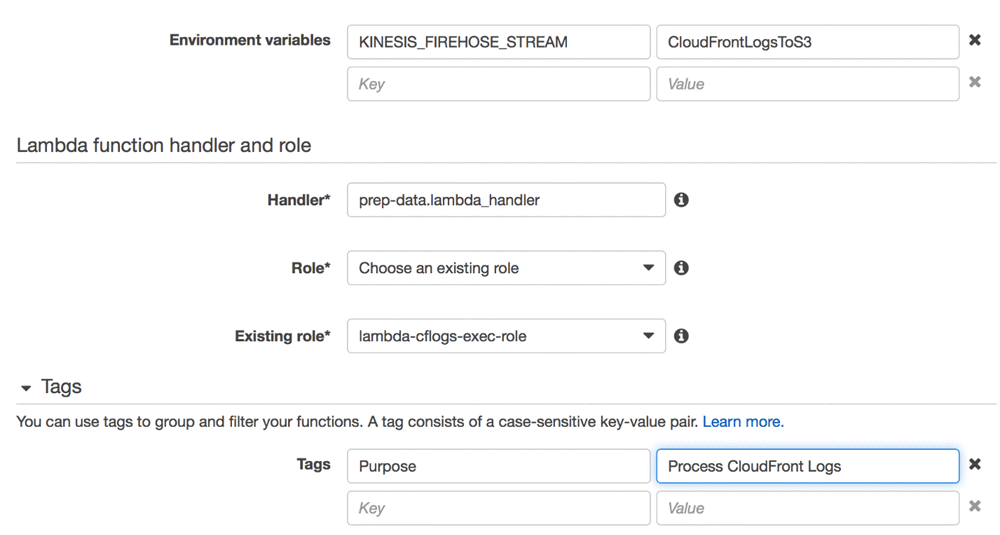Viewport: 1000px width, 535px height.
Task: Click the CloudFrontLogsToS3 value field
Action: (807, 42)
